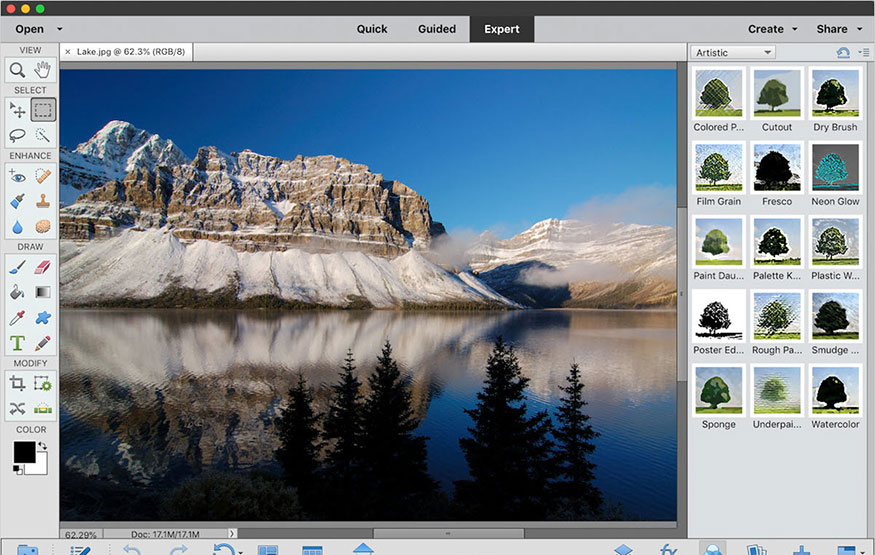The width and height of the screenshot is (875, 555).
Task: Select the Paint Bucket tool
Action: [17, 292]
